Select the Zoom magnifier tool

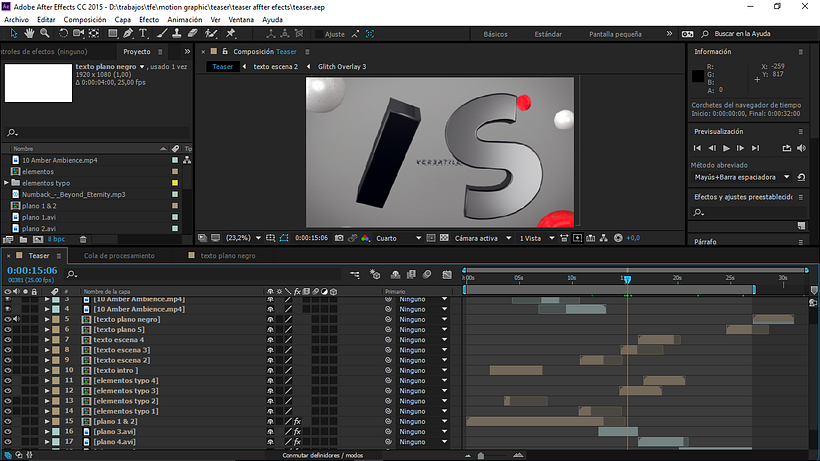pos(44,33)
